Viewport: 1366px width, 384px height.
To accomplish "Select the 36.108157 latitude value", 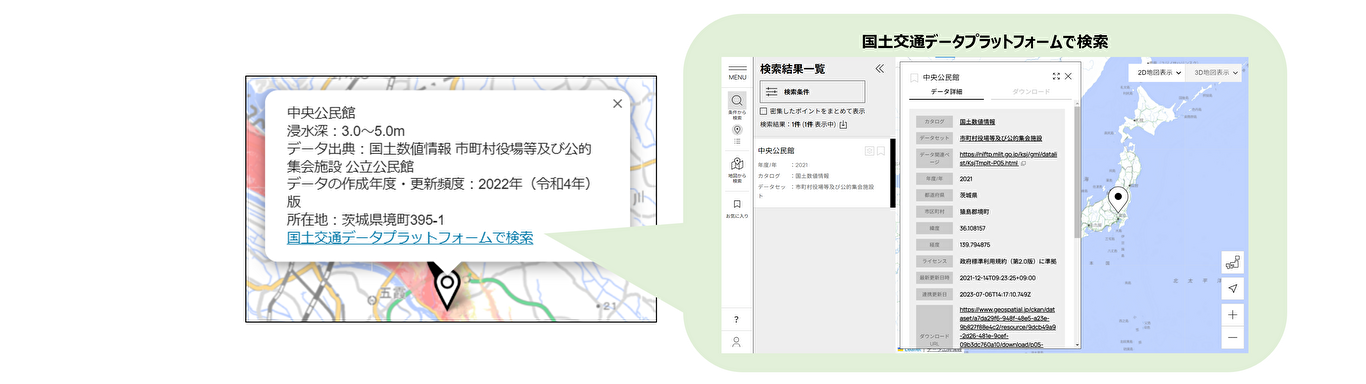I will click(x=973, y=228).
